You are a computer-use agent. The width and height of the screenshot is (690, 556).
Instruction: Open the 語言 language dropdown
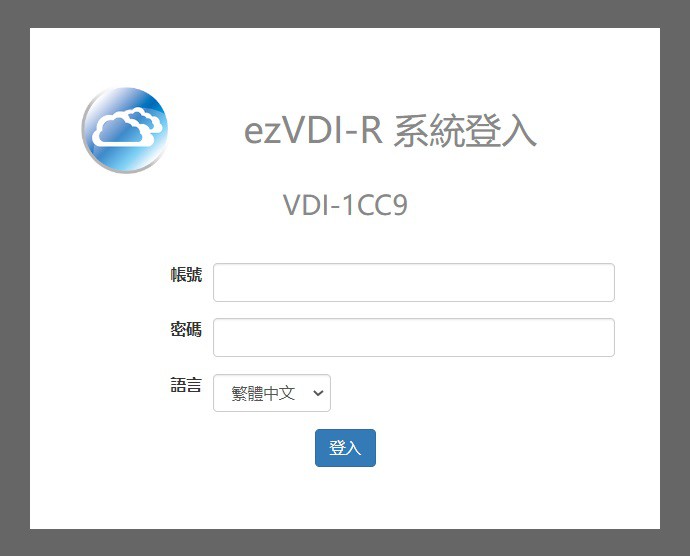272,393
